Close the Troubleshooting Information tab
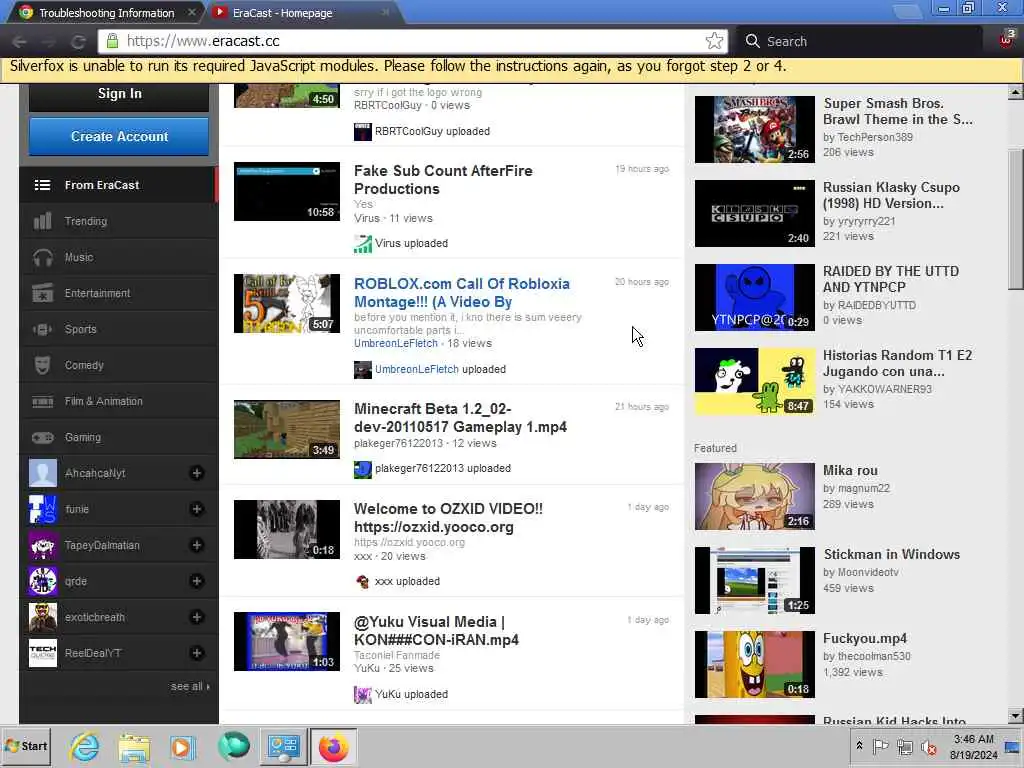The width and height of the screenshot is (1024, 768). point(191,12)
